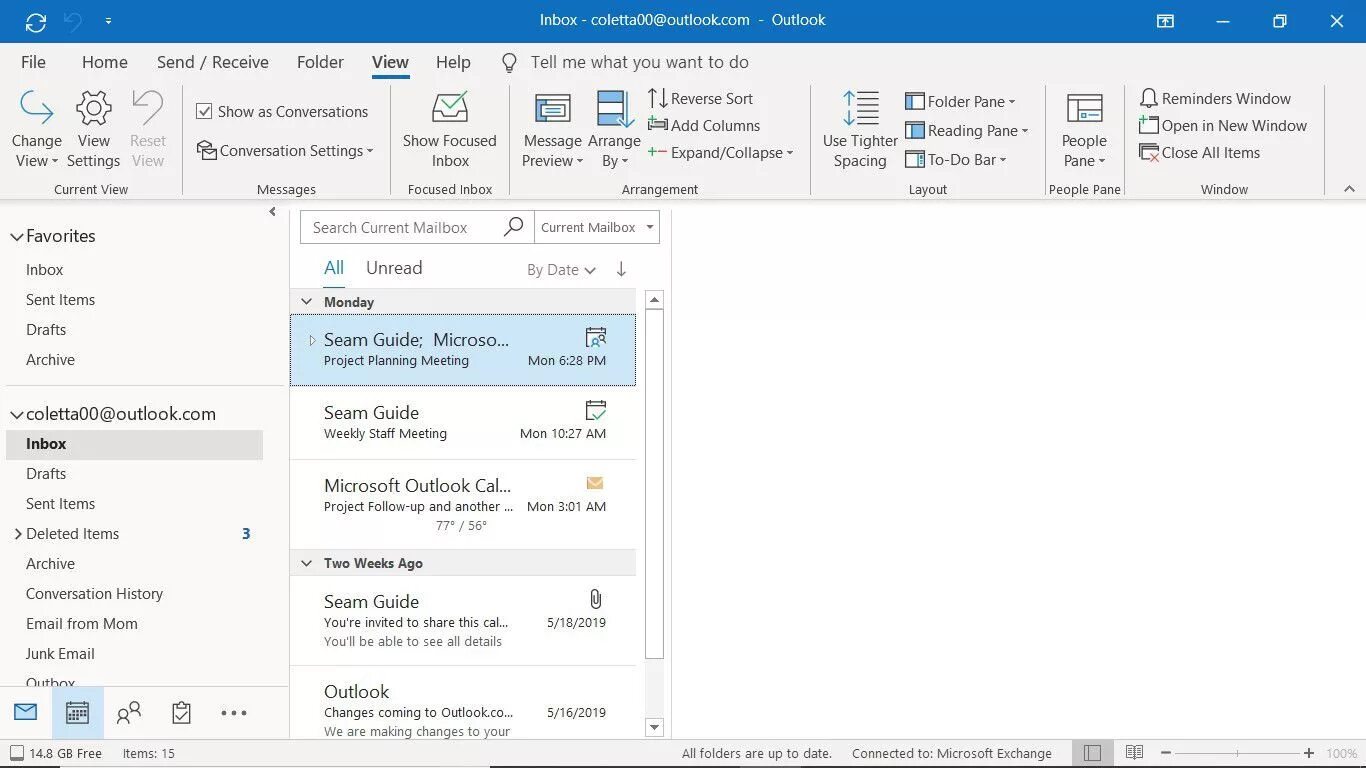
Task: Select Sent Items under Favorites
Action: point(61,300)
